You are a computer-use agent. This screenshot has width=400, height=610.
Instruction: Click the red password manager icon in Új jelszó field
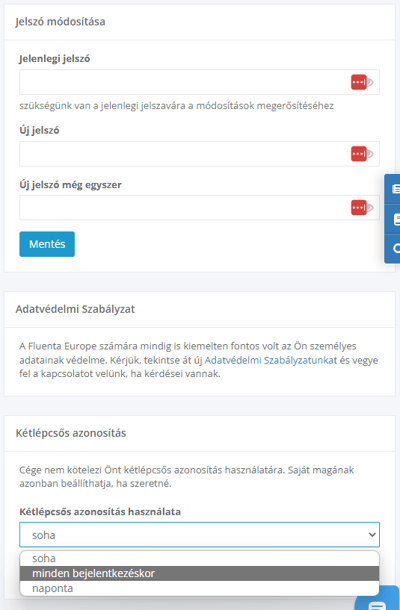point(358,154)
